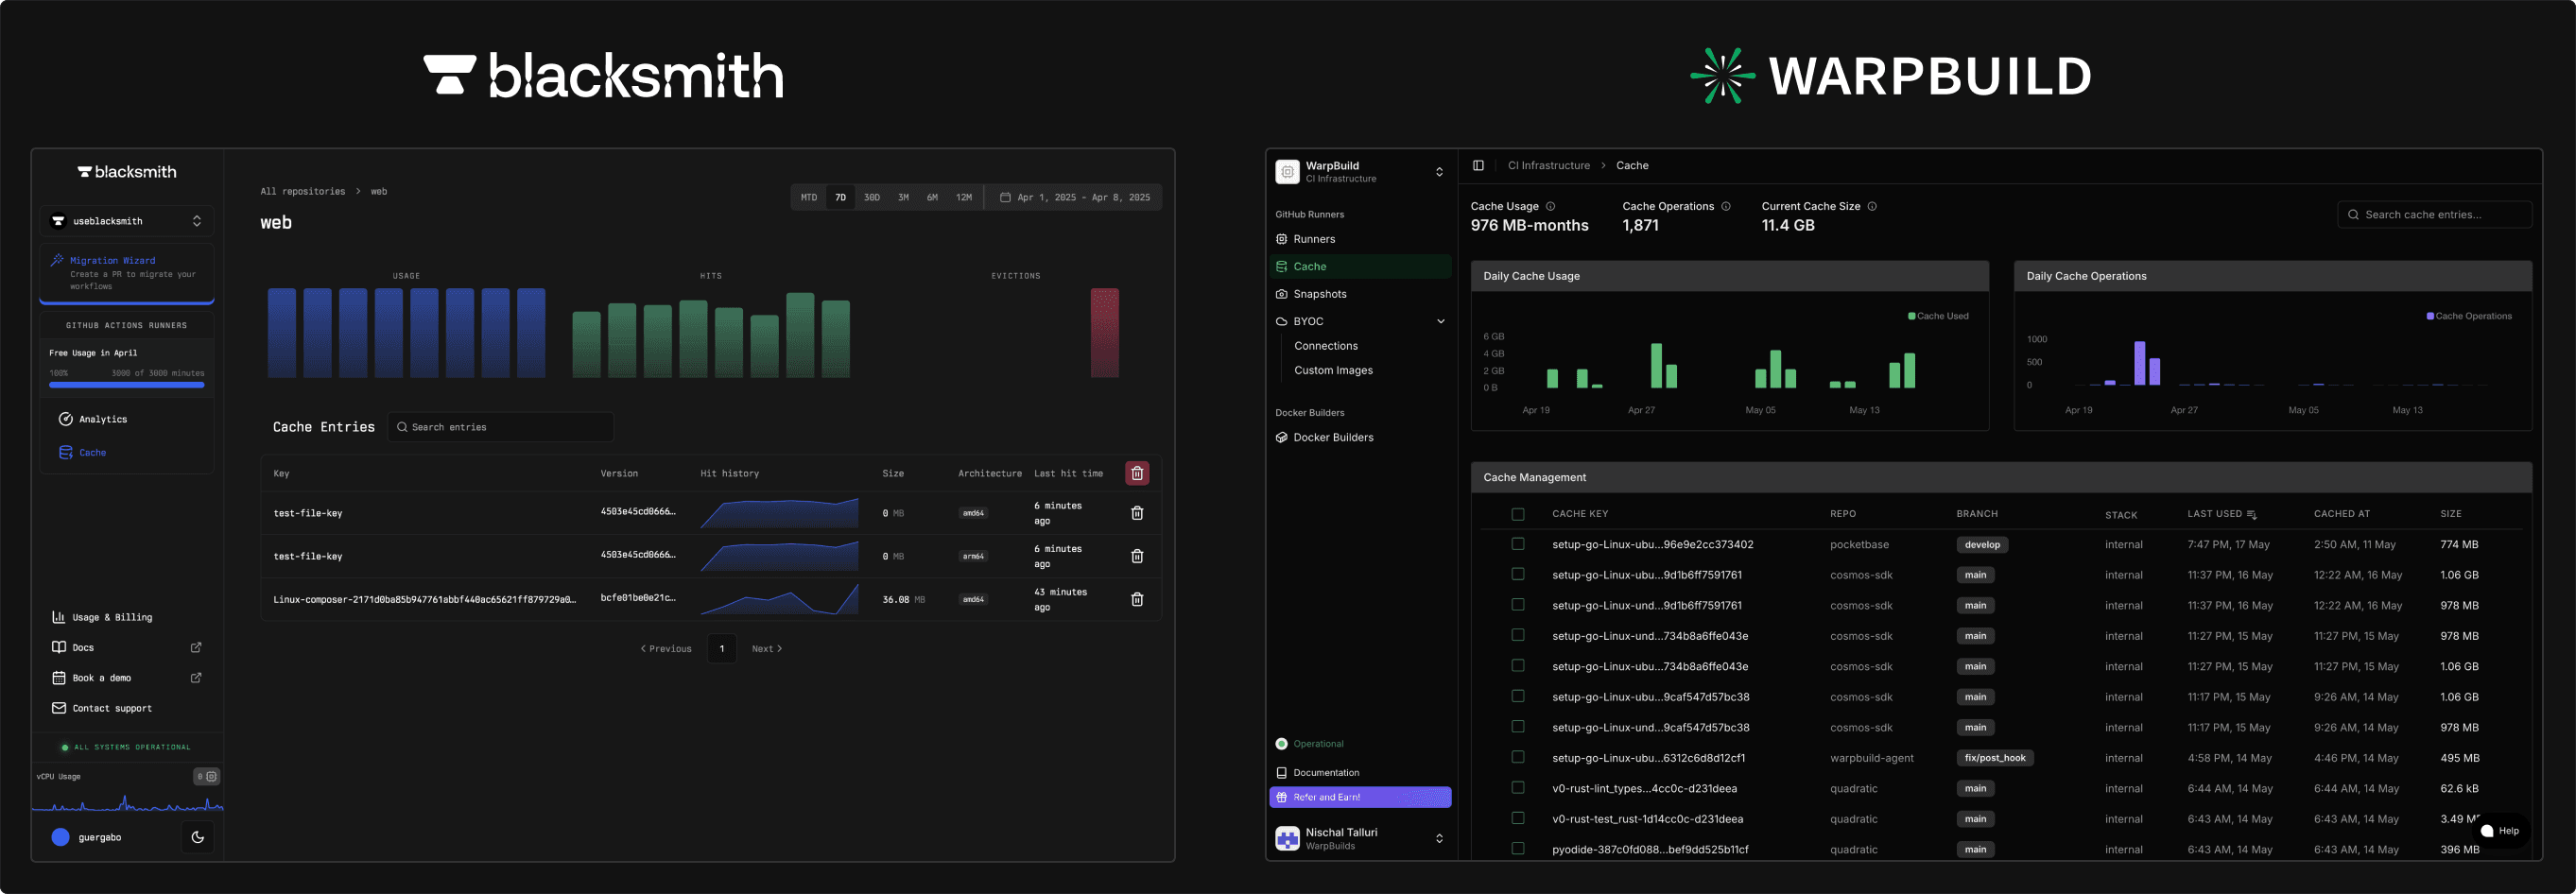Viewport: 2576px width, 894px height.
Task: Expand the Nischal Talluri account switcher
Action: point(1438,838)
